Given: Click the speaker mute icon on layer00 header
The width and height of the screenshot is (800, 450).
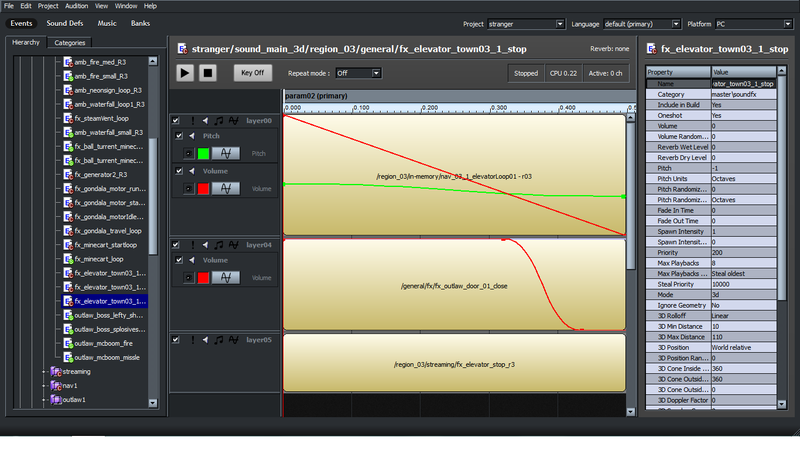Looking at the screenshot, I should pos(205,120).
